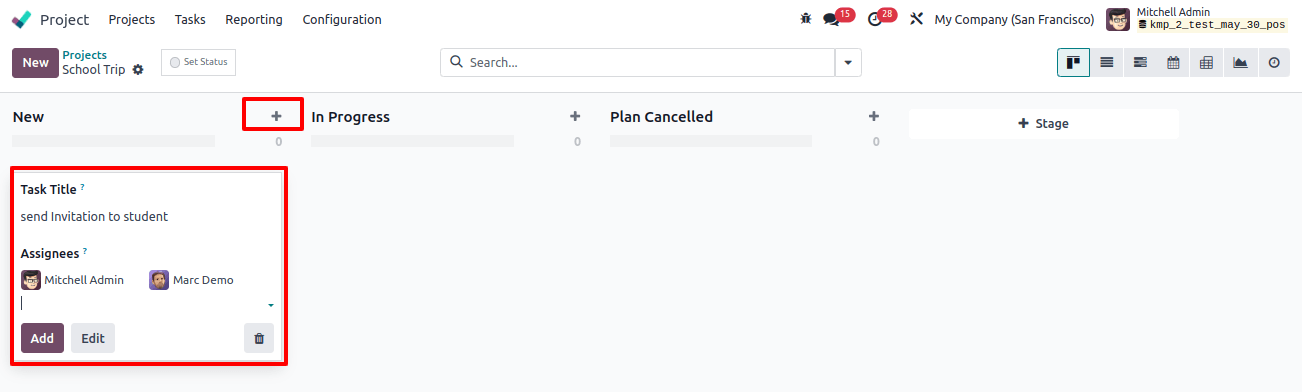Viewport: 1302px width, 392px height.
Task: Click the Add button in task card
Action: tap(42, 338)
